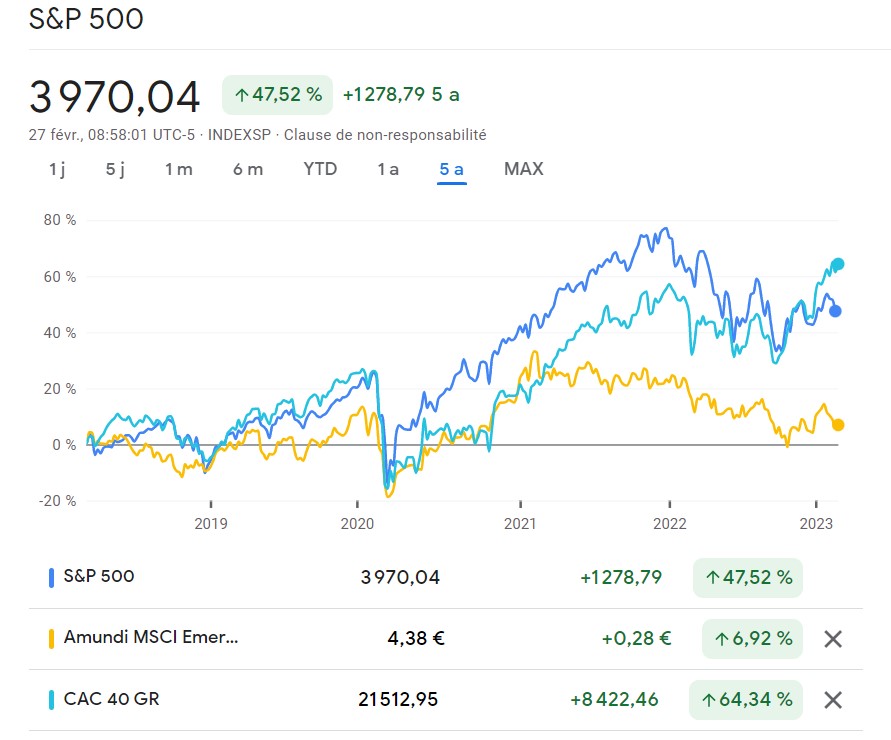Select the active 5 a range tab
The width and height of the screenshot is (891, 740).
pos(452,169)
